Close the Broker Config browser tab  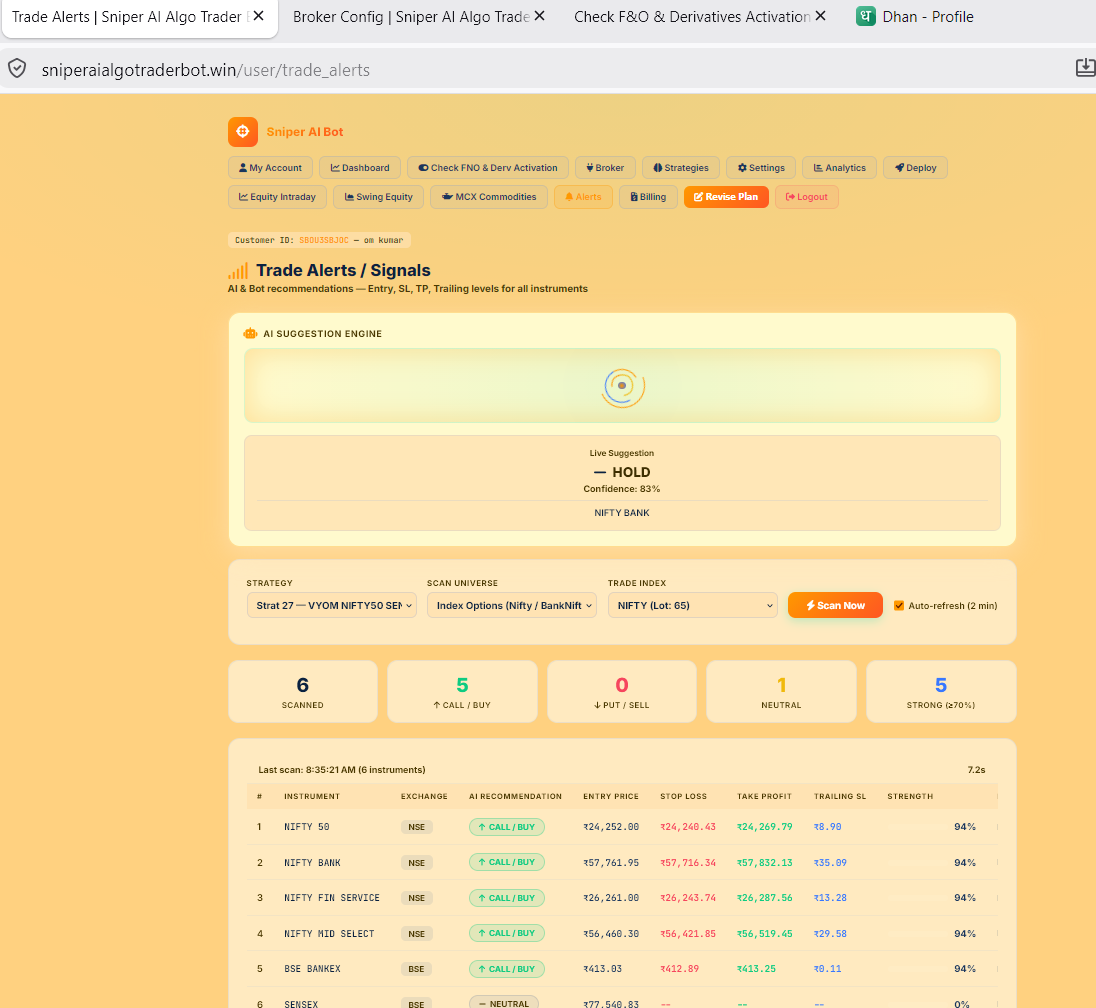click(540, 16)
